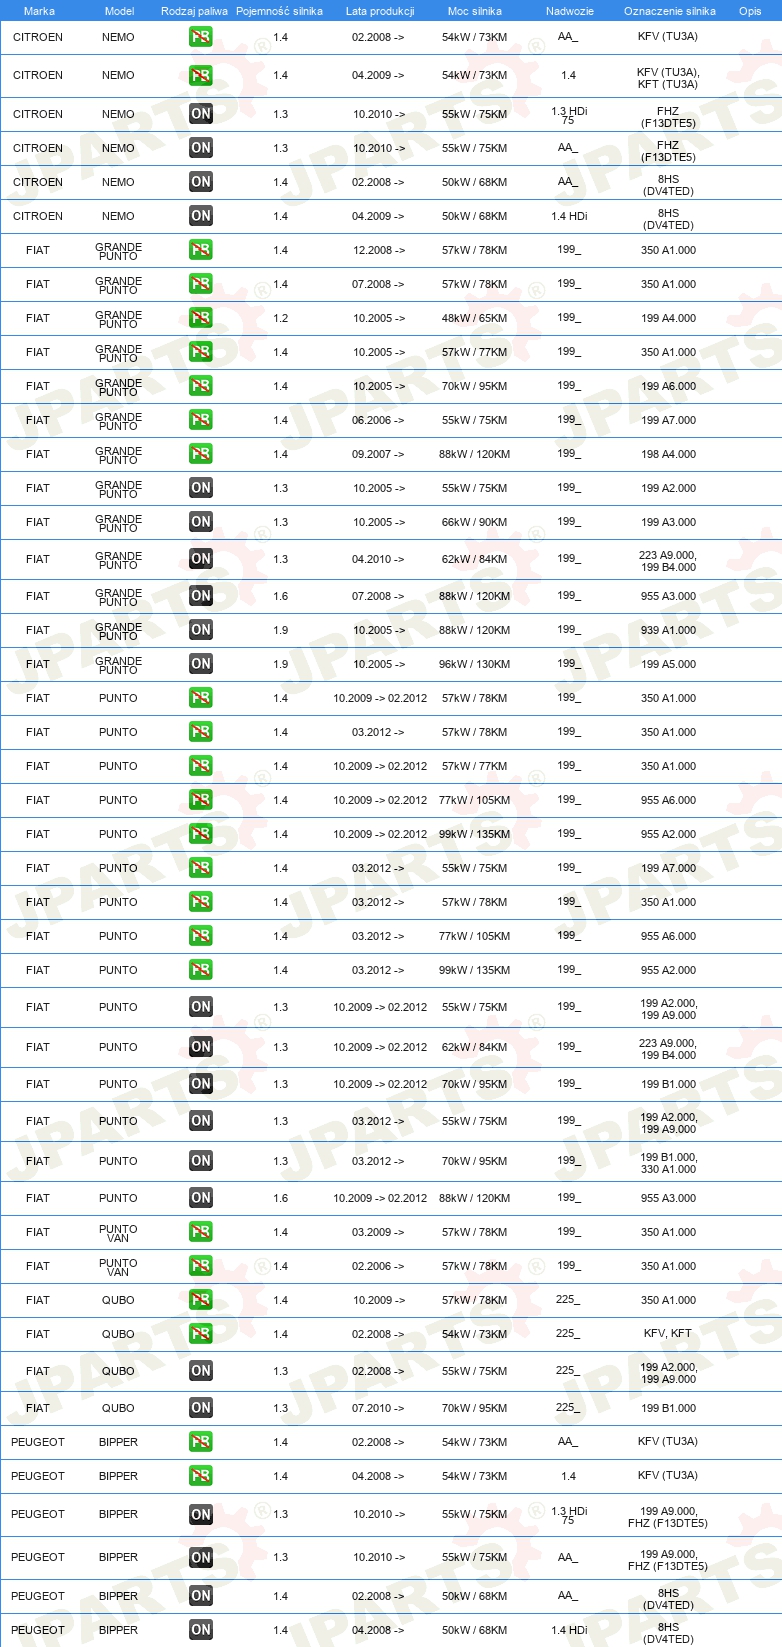
Task: Click the petrol PB icon for Grande Punto 1.2 48kW
Action: 201,318
